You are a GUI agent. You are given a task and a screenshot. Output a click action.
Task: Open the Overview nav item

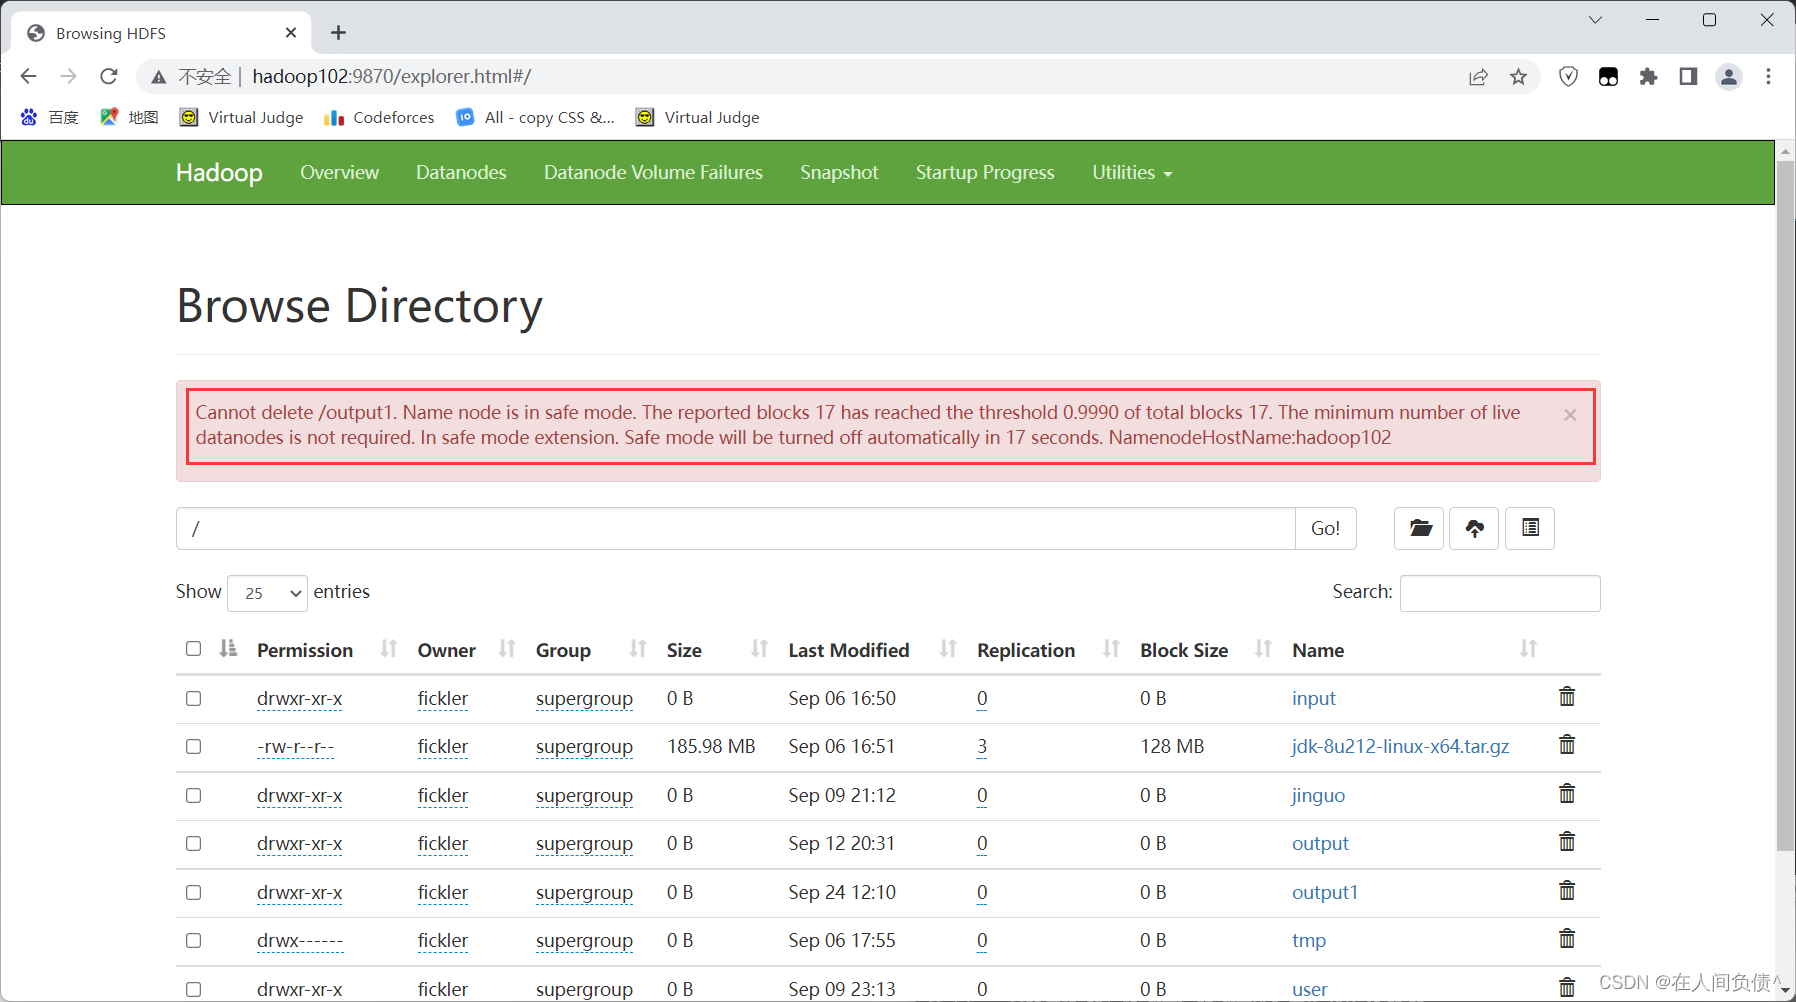(x=340, y=172)
